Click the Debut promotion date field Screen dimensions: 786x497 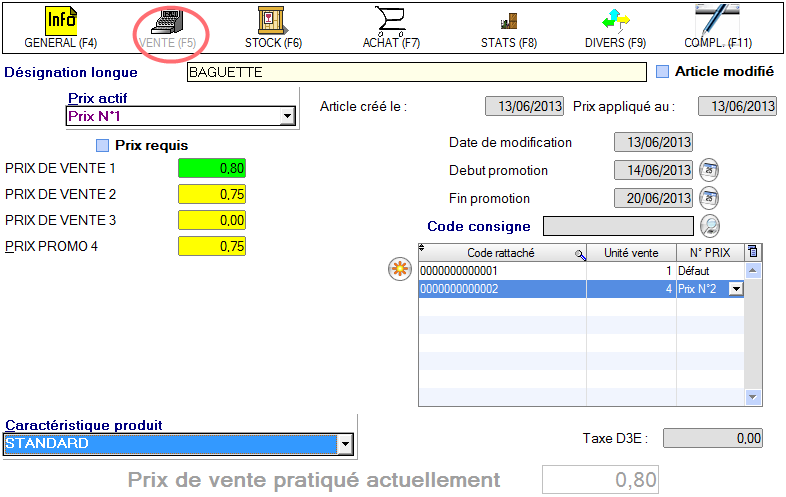[653, 170]
